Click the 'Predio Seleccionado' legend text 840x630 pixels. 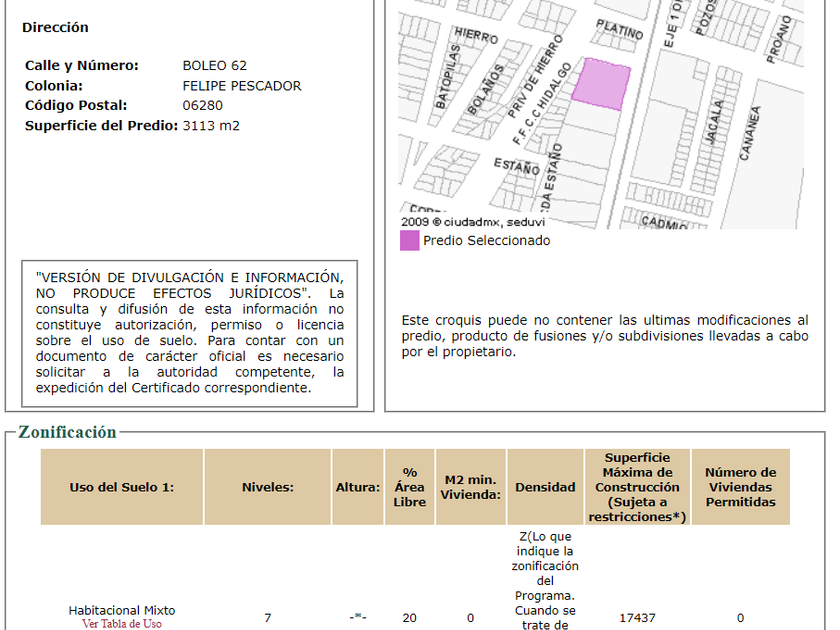[x=486, y=241]
